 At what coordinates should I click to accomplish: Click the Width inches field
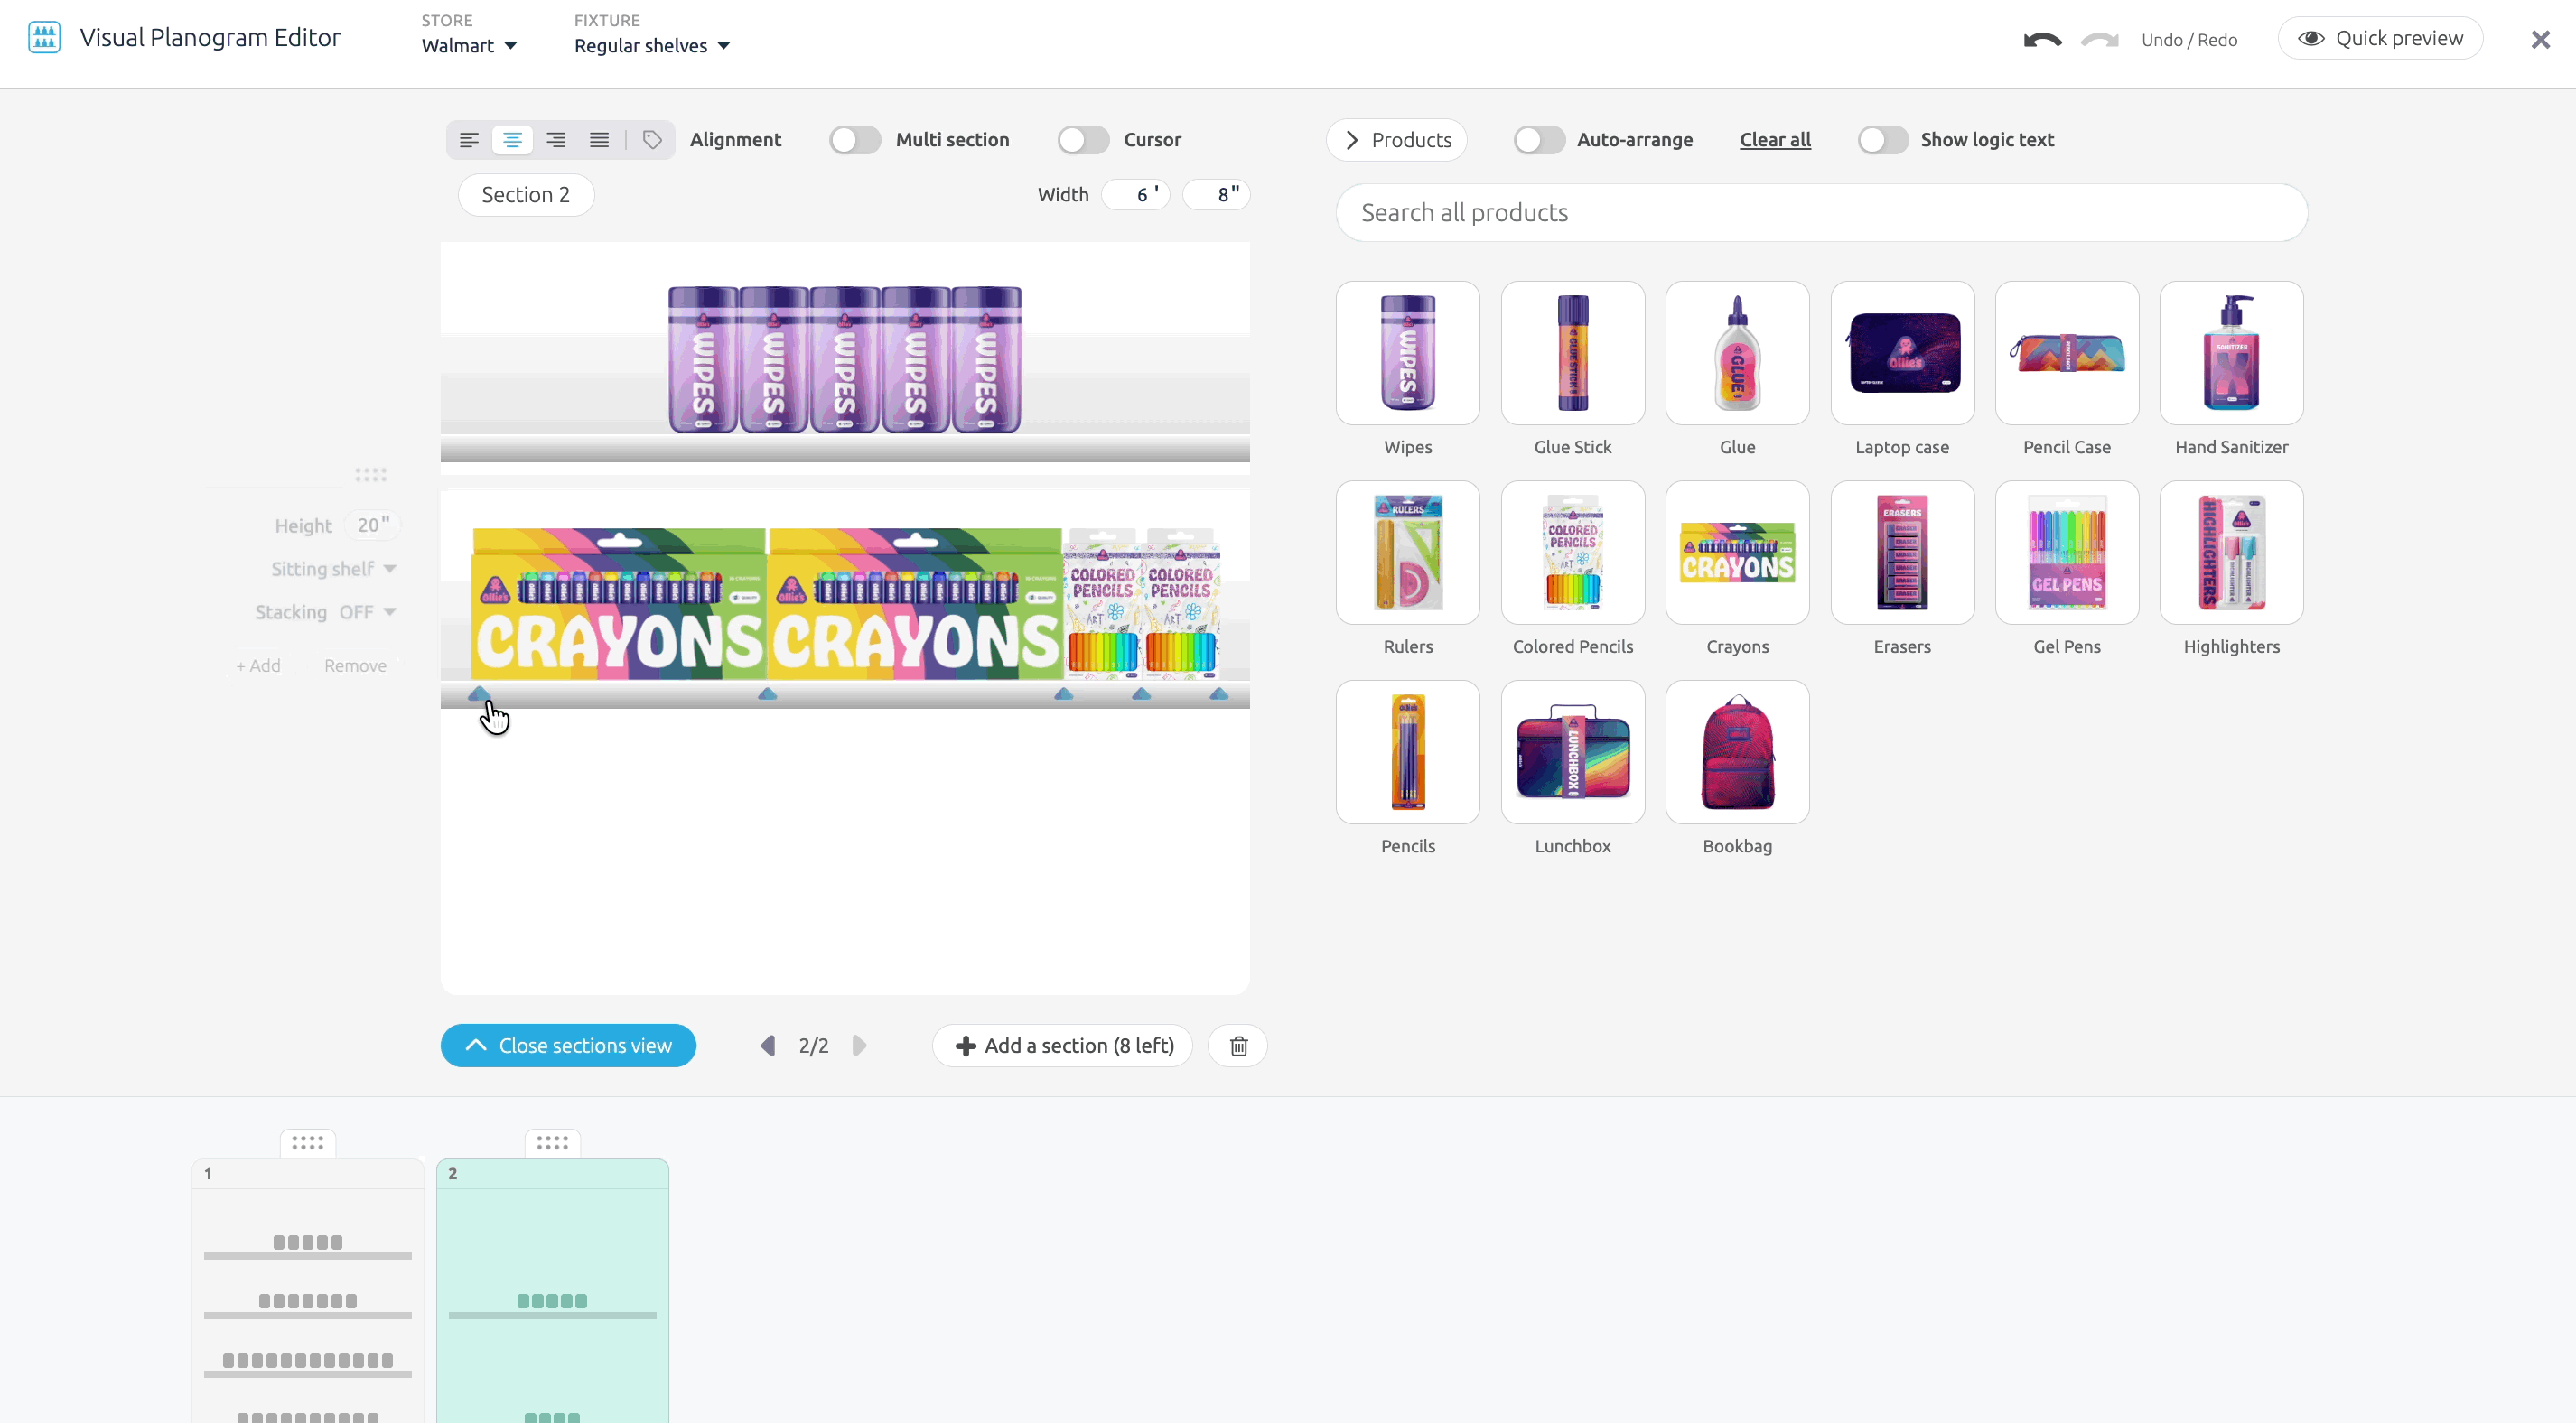1217,195
